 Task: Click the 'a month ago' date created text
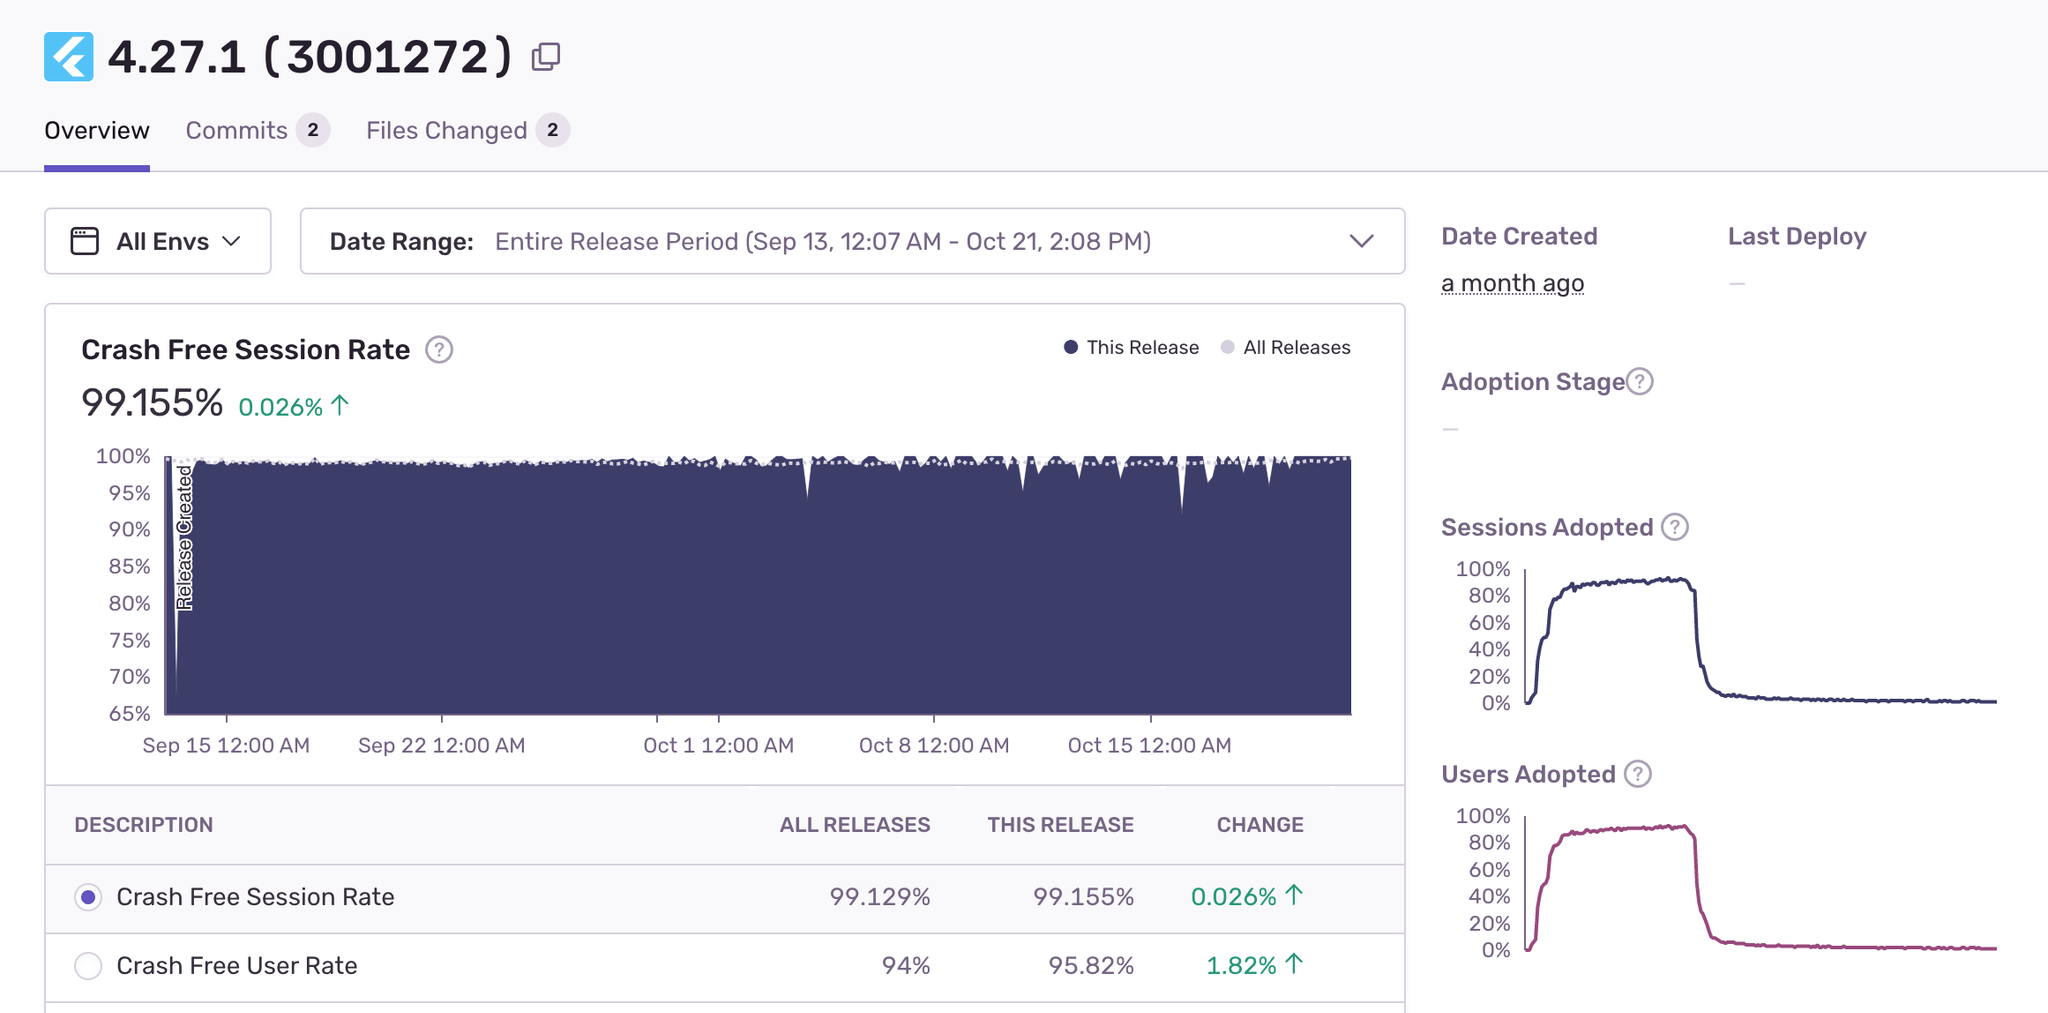coord(1512,284)
